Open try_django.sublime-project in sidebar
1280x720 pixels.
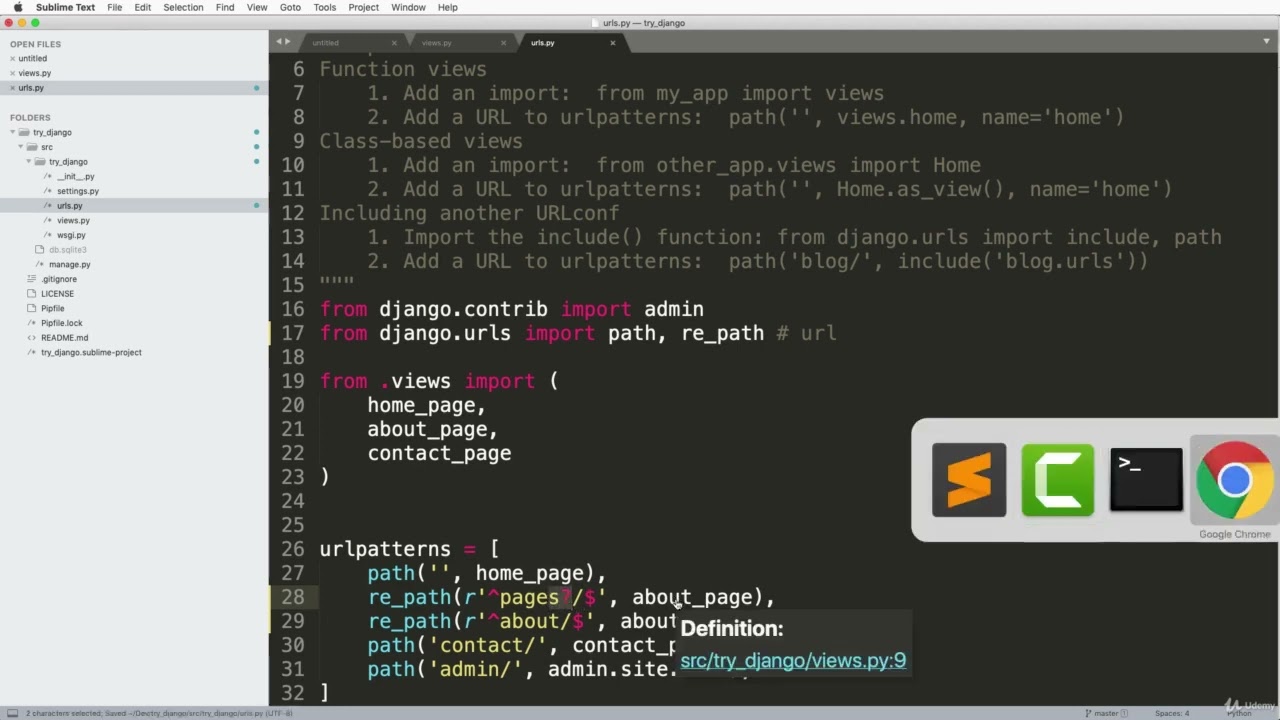click(x=91, y=352)
